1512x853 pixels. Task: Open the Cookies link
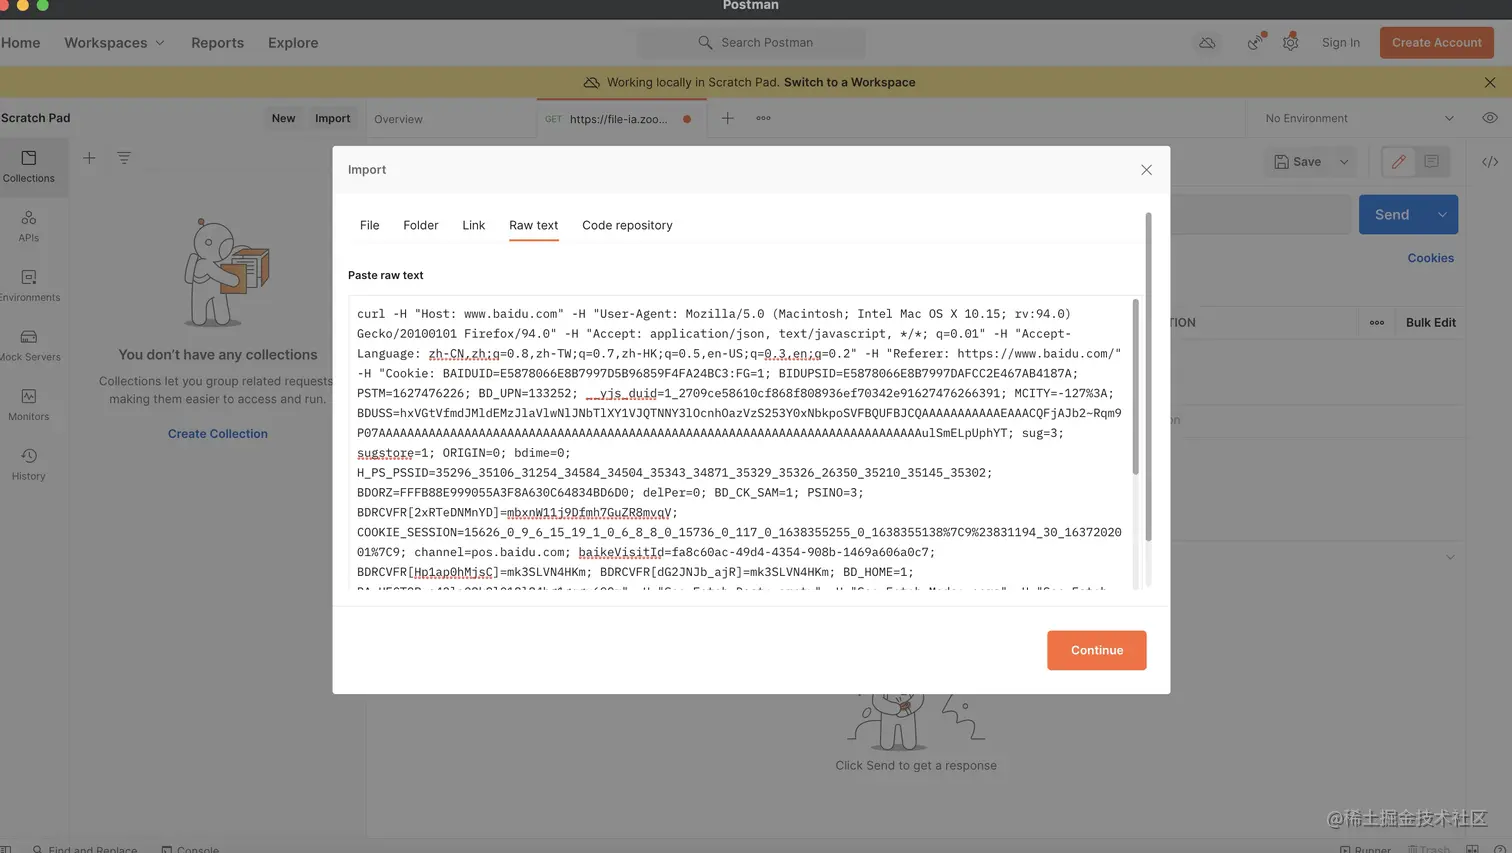(1430, 258)
